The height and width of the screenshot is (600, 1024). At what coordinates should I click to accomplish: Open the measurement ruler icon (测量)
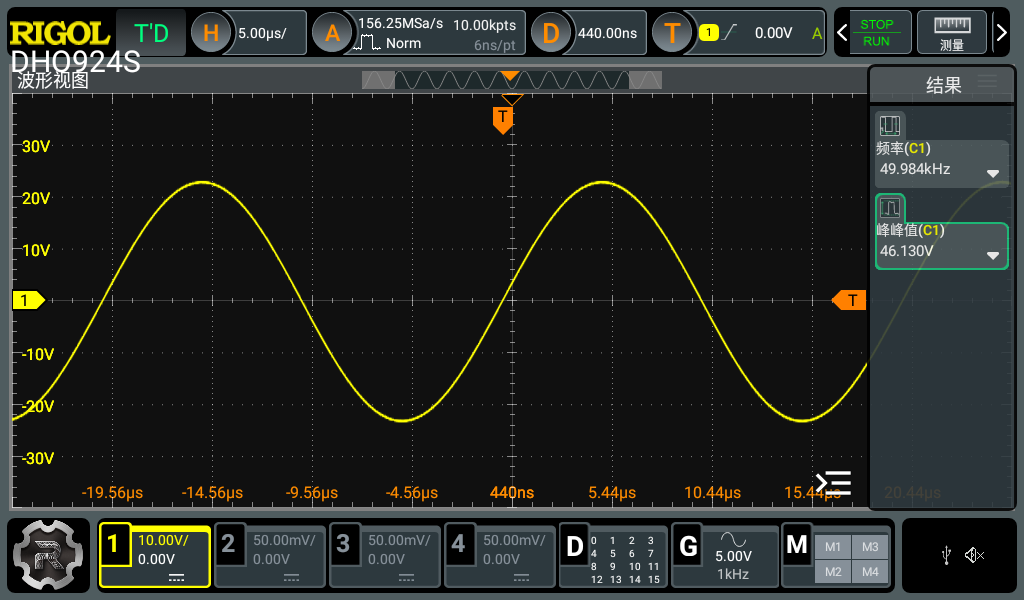952,33
